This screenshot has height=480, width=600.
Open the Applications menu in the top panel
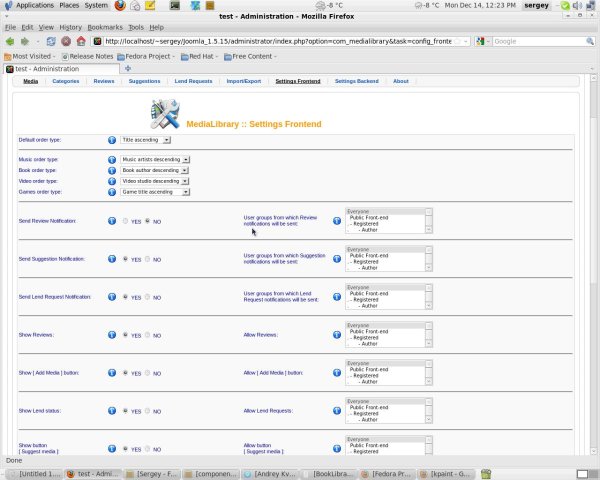(x=35, y=5)
